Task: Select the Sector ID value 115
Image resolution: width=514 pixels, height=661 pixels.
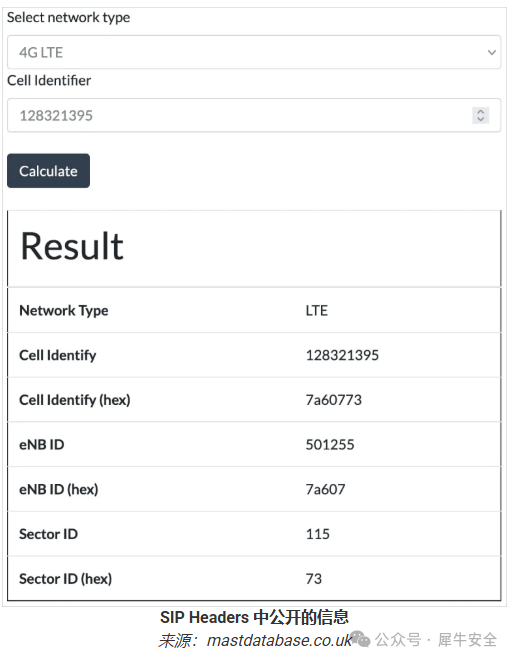Action: (318, 534)
